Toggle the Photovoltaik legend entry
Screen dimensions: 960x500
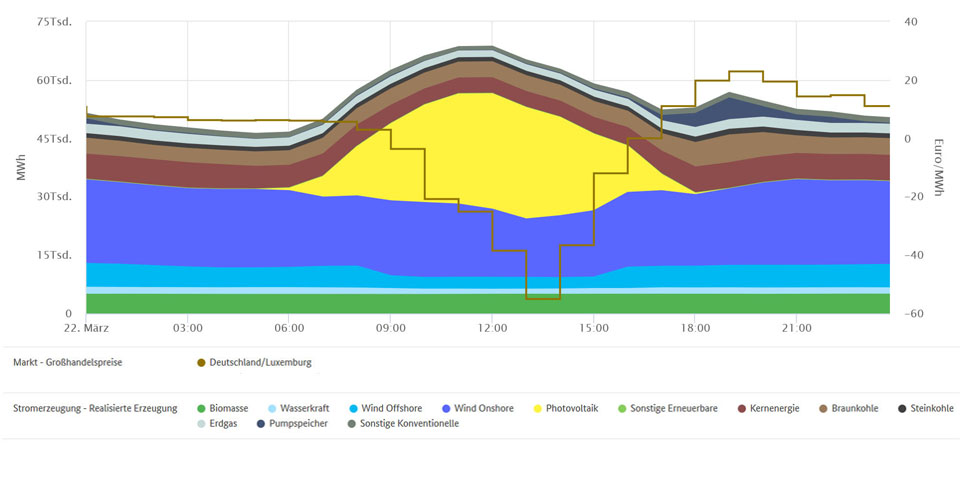tap(566, 408)
